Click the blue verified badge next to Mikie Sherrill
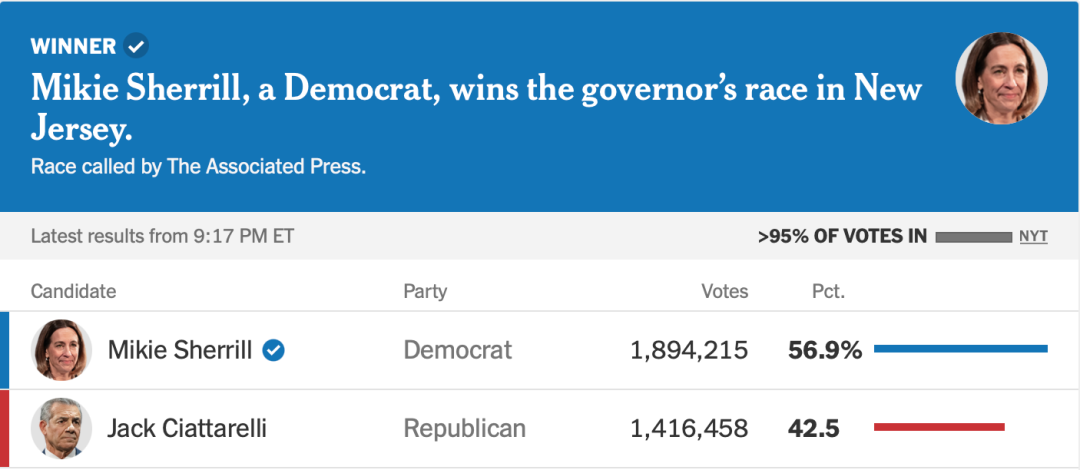Viewport: 1080px width, 470px height. coord(273,350)
